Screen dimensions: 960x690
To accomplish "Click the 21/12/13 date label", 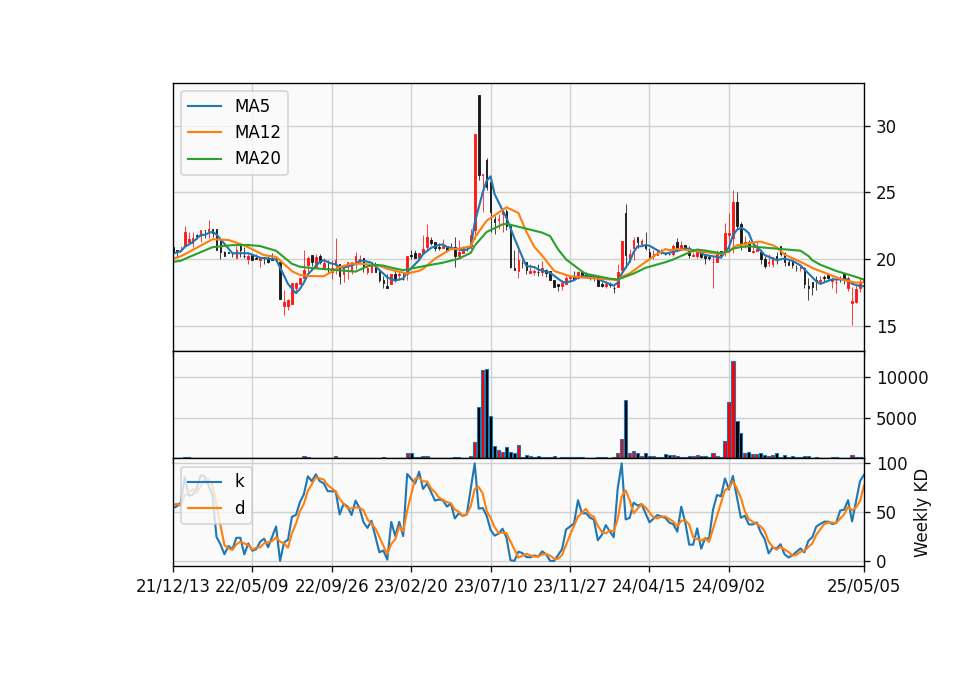I will tap(173, 586).
